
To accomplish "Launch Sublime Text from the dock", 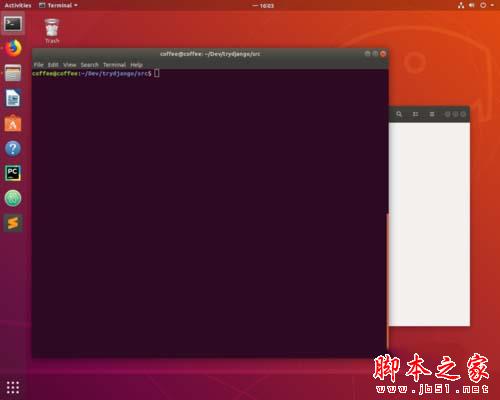I will click(x=13, y=223).
